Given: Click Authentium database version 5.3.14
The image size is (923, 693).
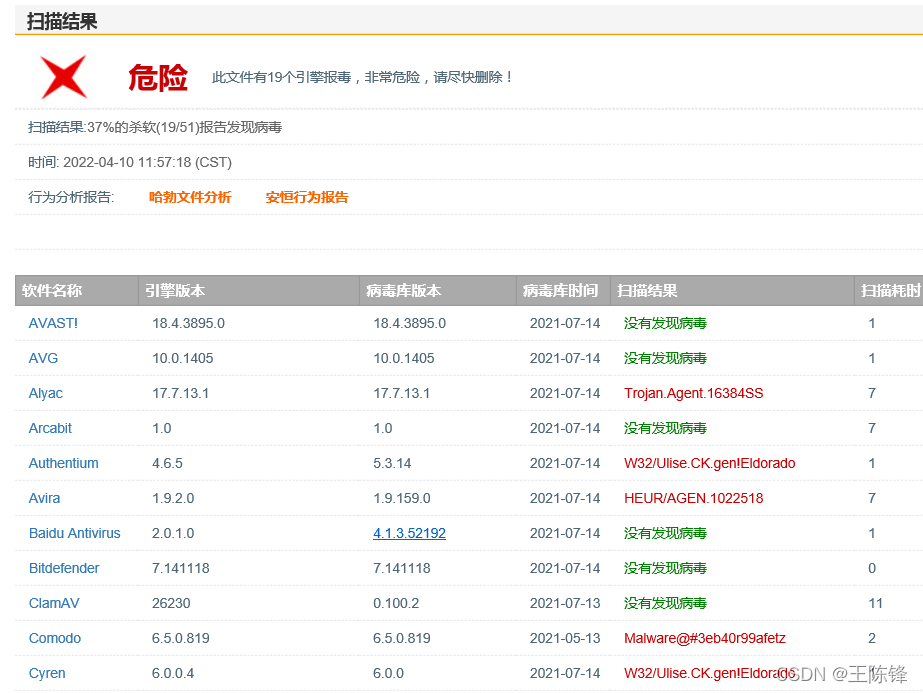Looking at the screenshot, I should (x=392, y=463).
